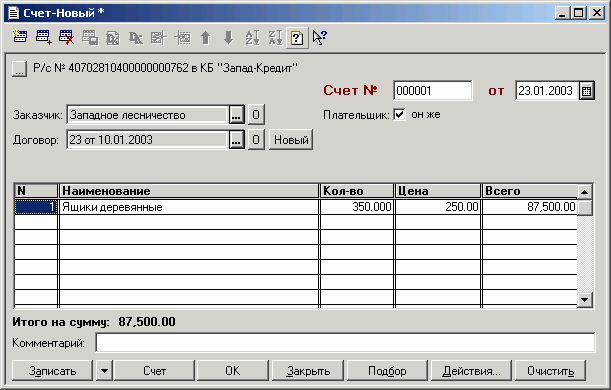Click the Новый contract button

coord(291,139)
